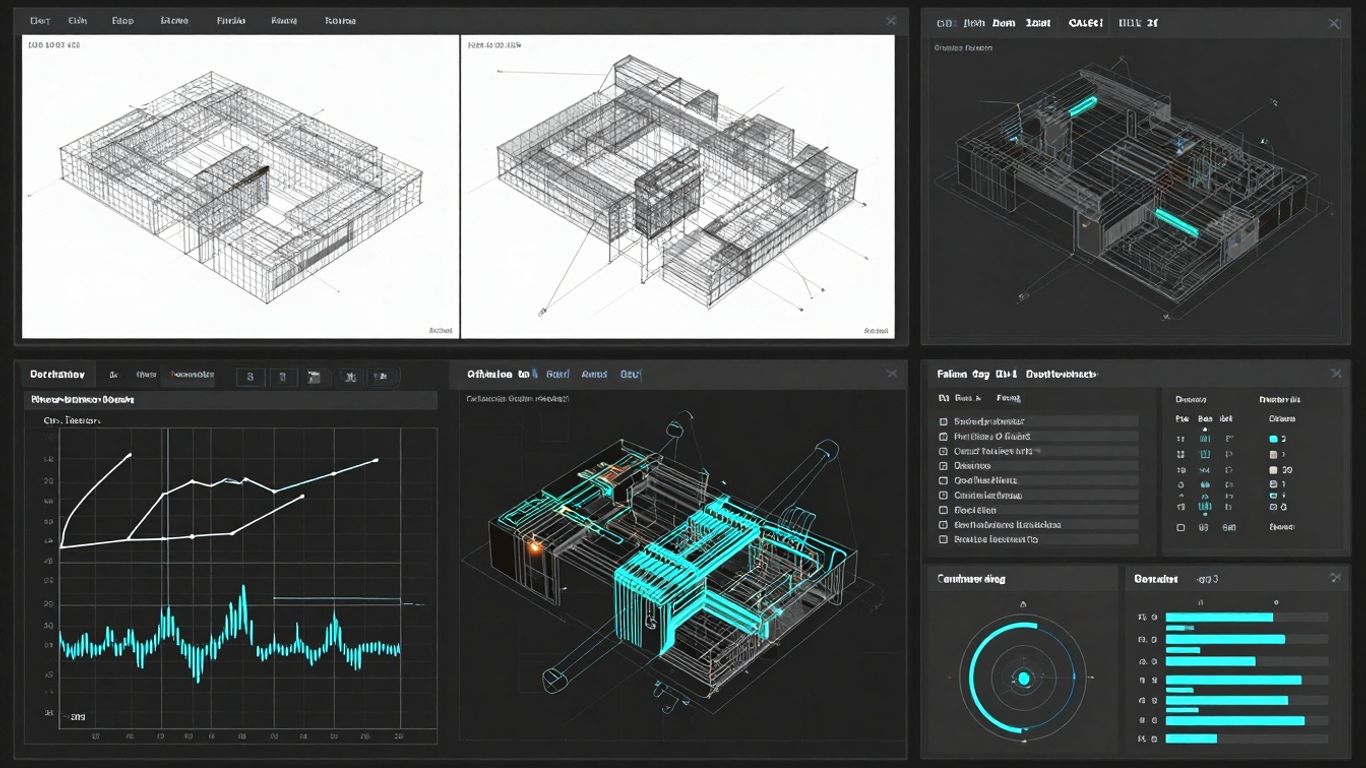The width and height of the screenshot is (1366, 768).
Task: Expand the filter dropdown next to the layer list tabs
Action: (x=1007, y=398)
